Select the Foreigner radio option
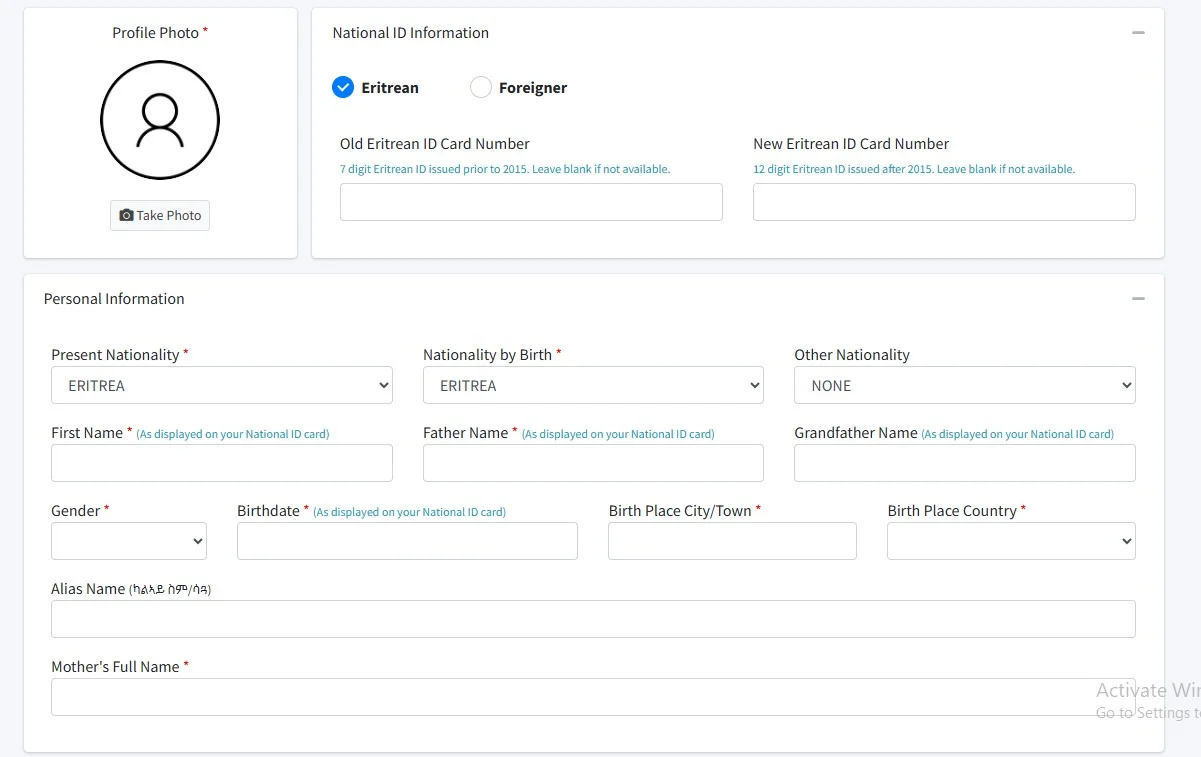Viewport: 1201px width, 757px height. point(481,88)
